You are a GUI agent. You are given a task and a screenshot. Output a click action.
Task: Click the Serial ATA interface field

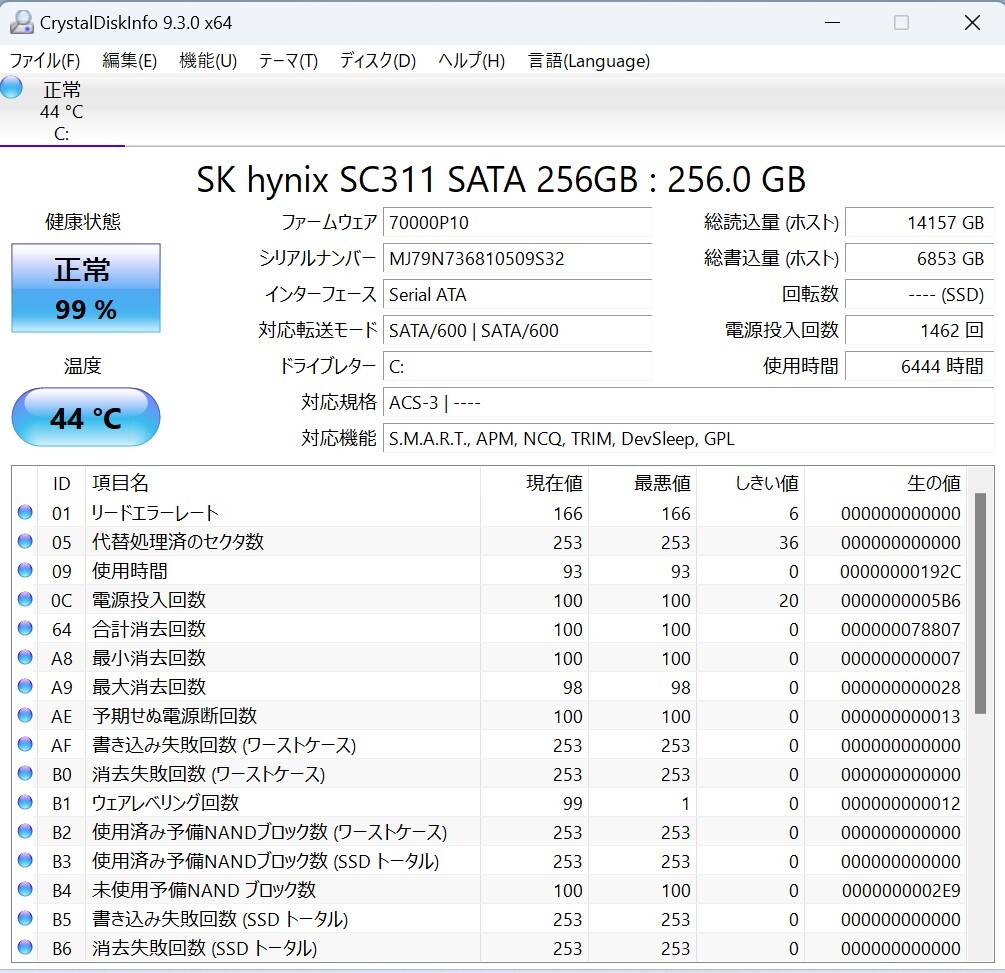517,294
